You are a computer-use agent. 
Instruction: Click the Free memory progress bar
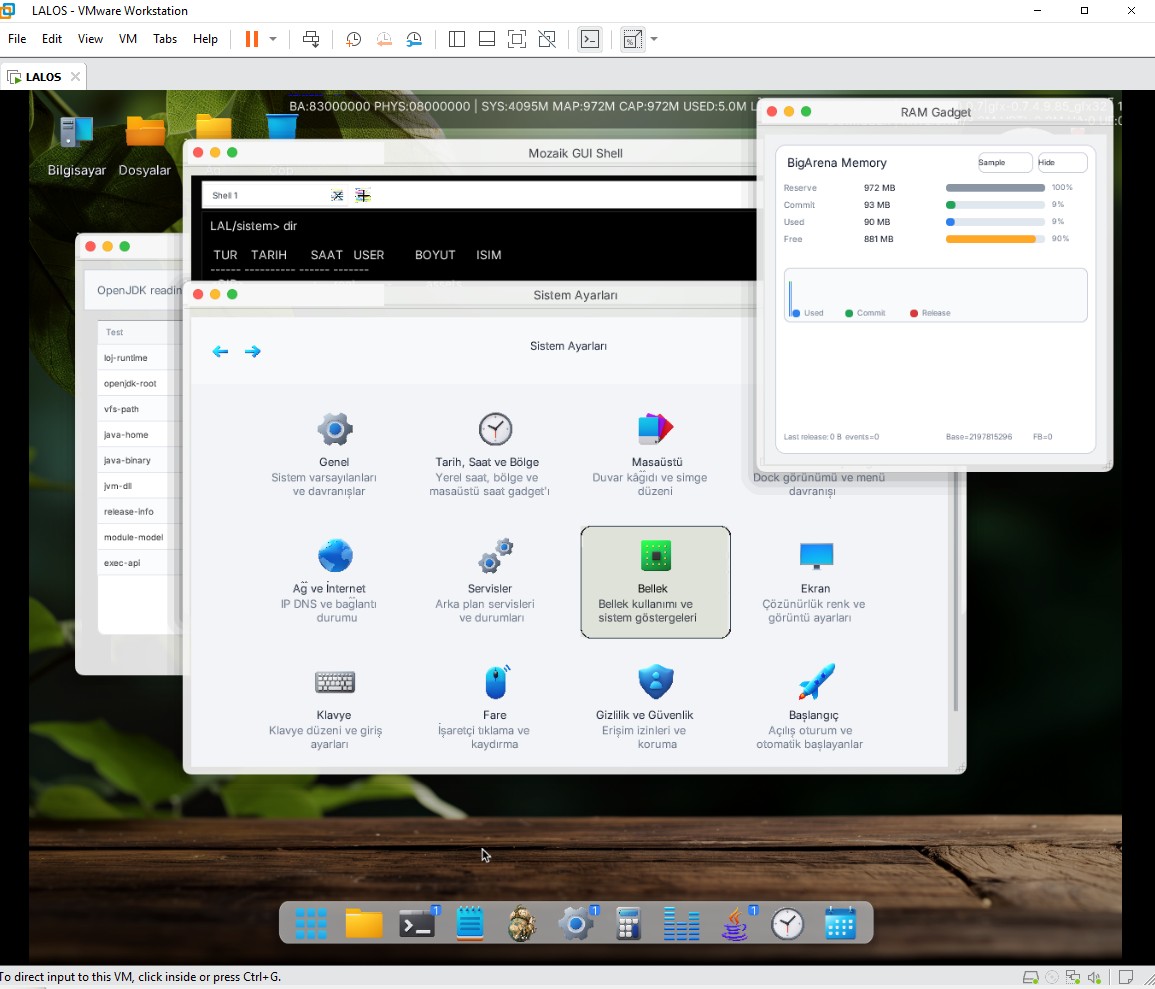[994, 239]
